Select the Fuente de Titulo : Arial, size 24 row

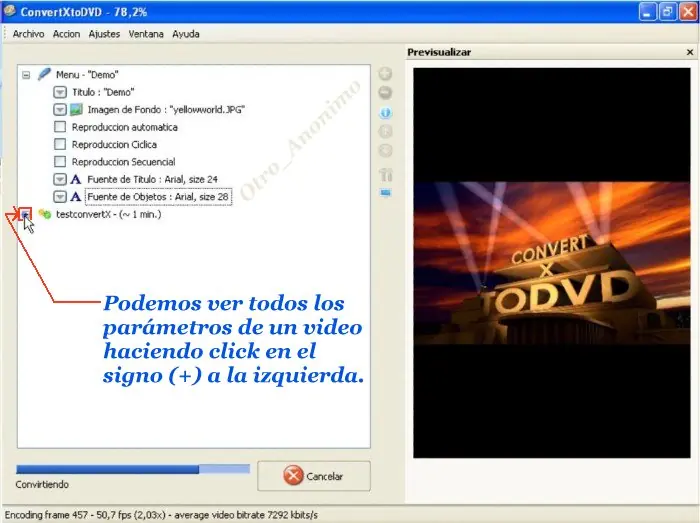[x=152, y=179]
